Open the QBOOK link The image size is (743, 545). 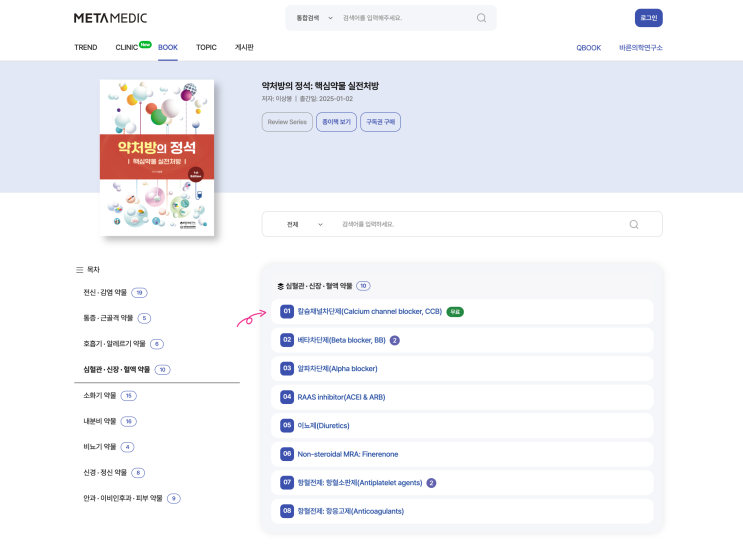(589, 48)
